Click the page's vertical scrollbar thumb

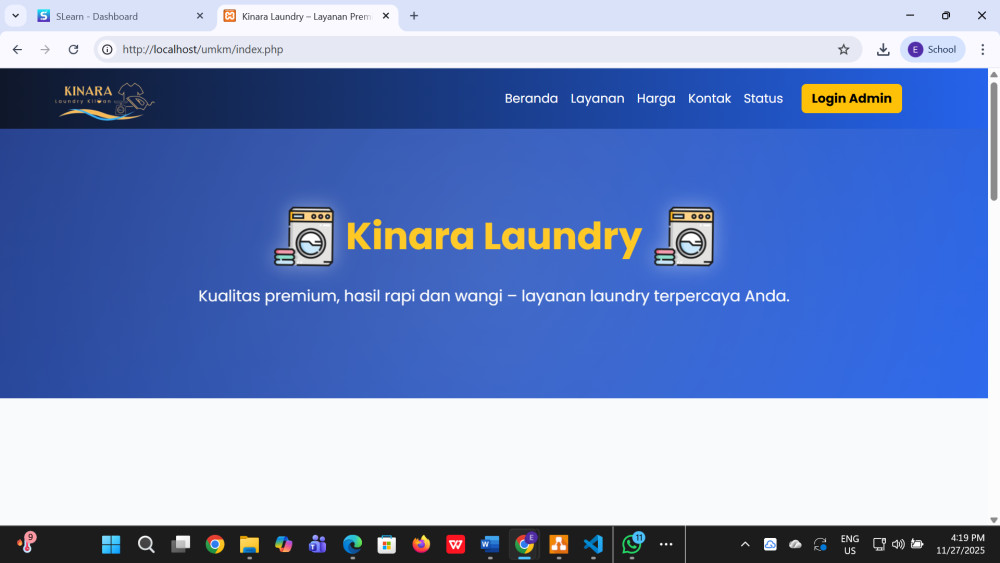tap(993, 140)
